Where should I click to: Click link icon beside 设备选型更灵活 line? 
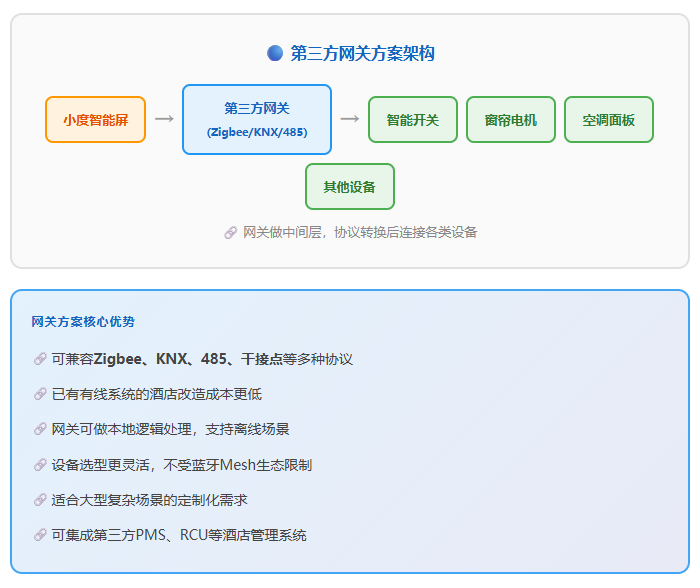[40, 465]
